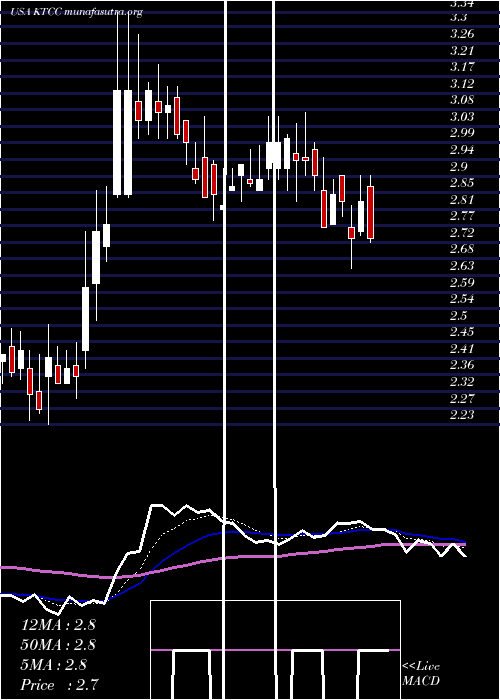Click the 2.9 price axis label
Viewport: 500px width, 700px height.
coord(458,166)
